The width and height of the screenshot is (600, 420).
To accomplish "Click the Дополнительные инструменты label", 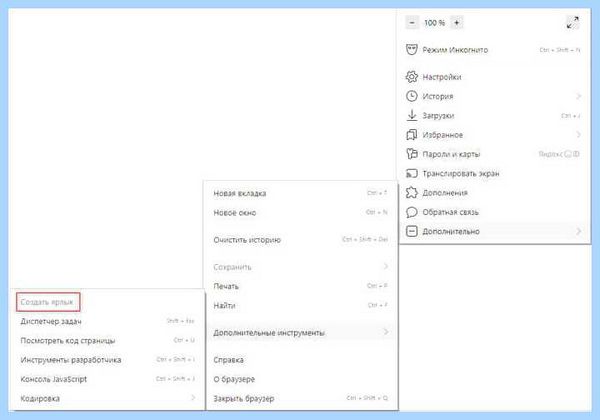I will coord(269,333).
